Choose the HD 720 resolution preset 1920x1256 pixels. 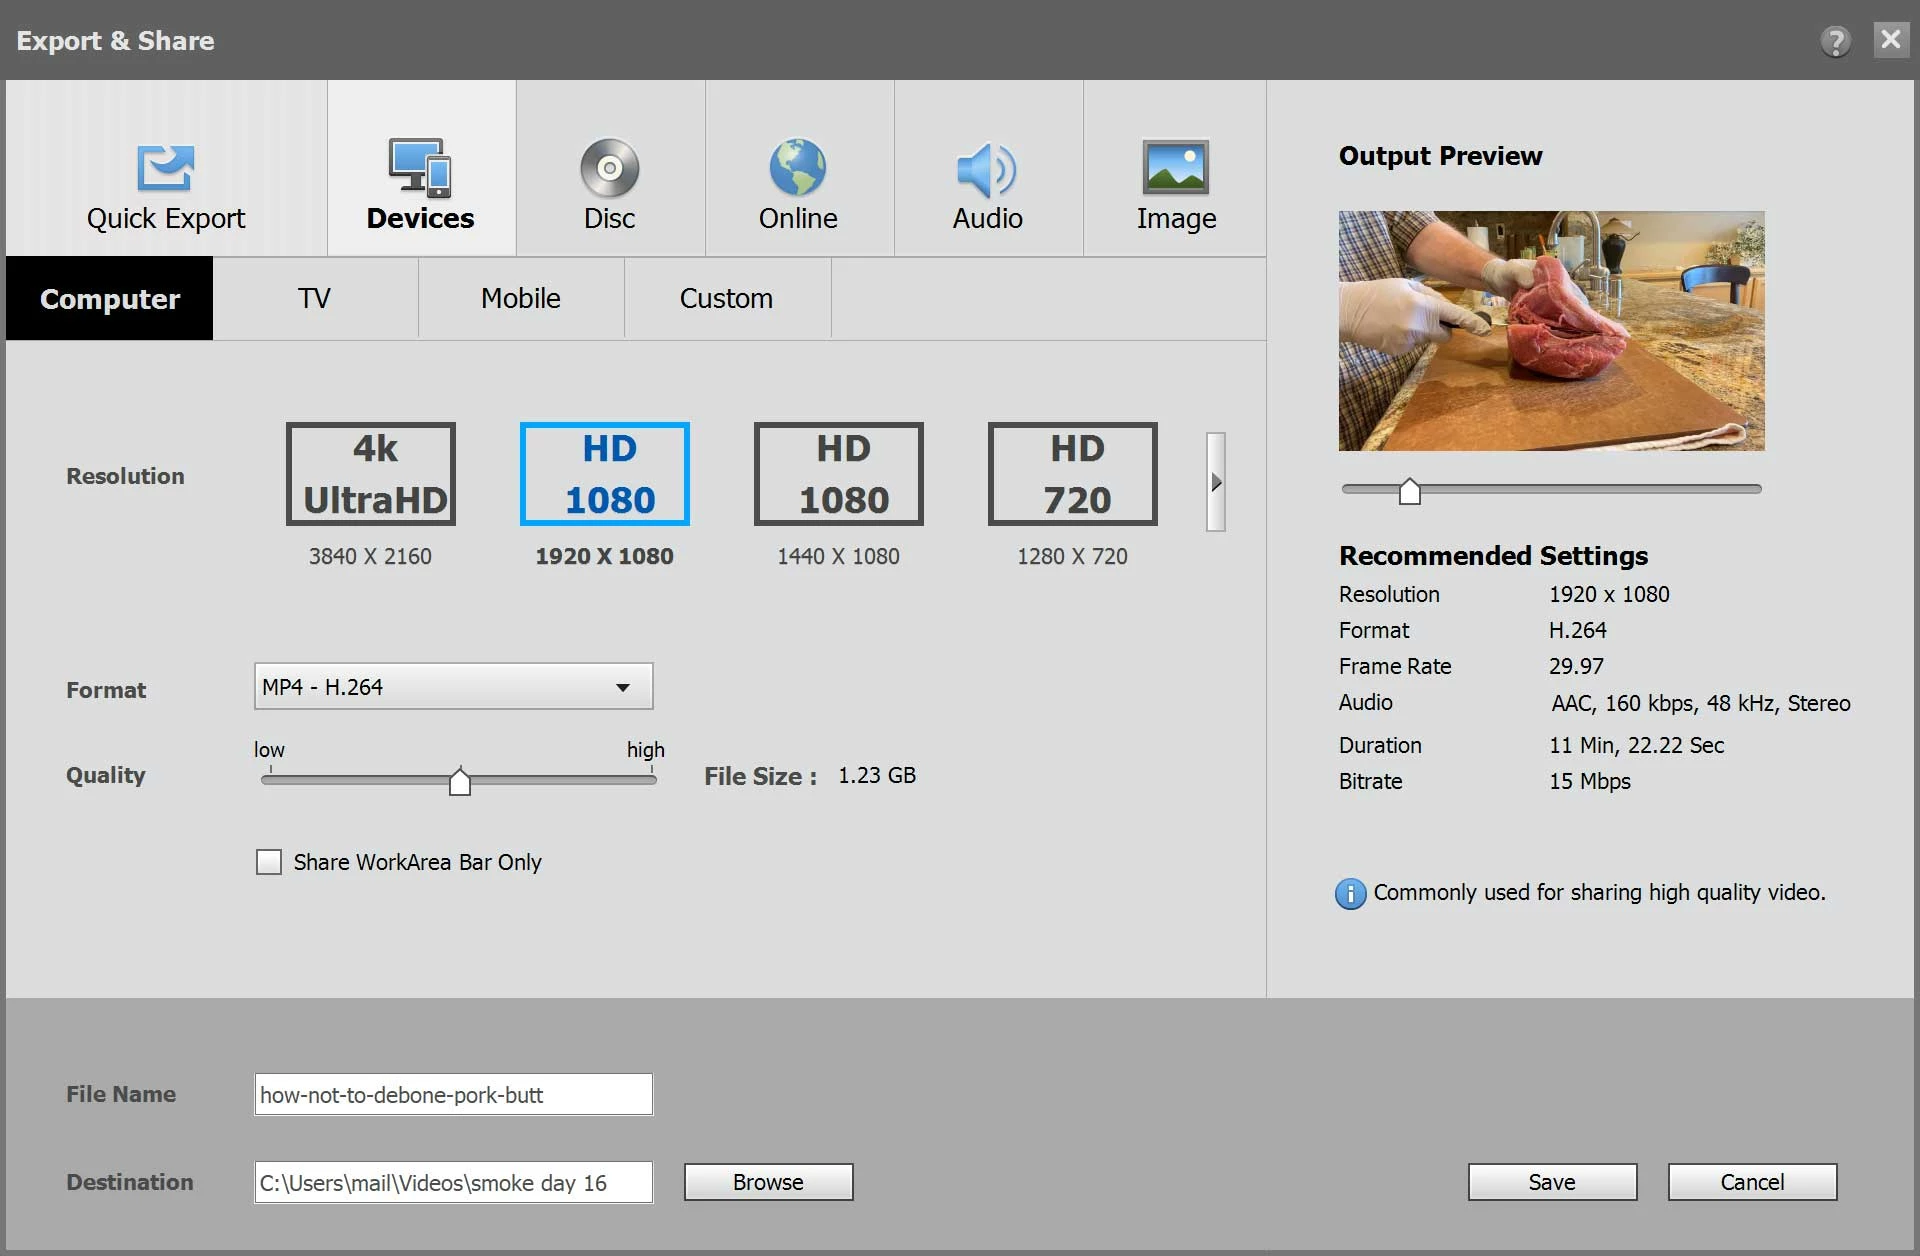[x=1072, y=474]
